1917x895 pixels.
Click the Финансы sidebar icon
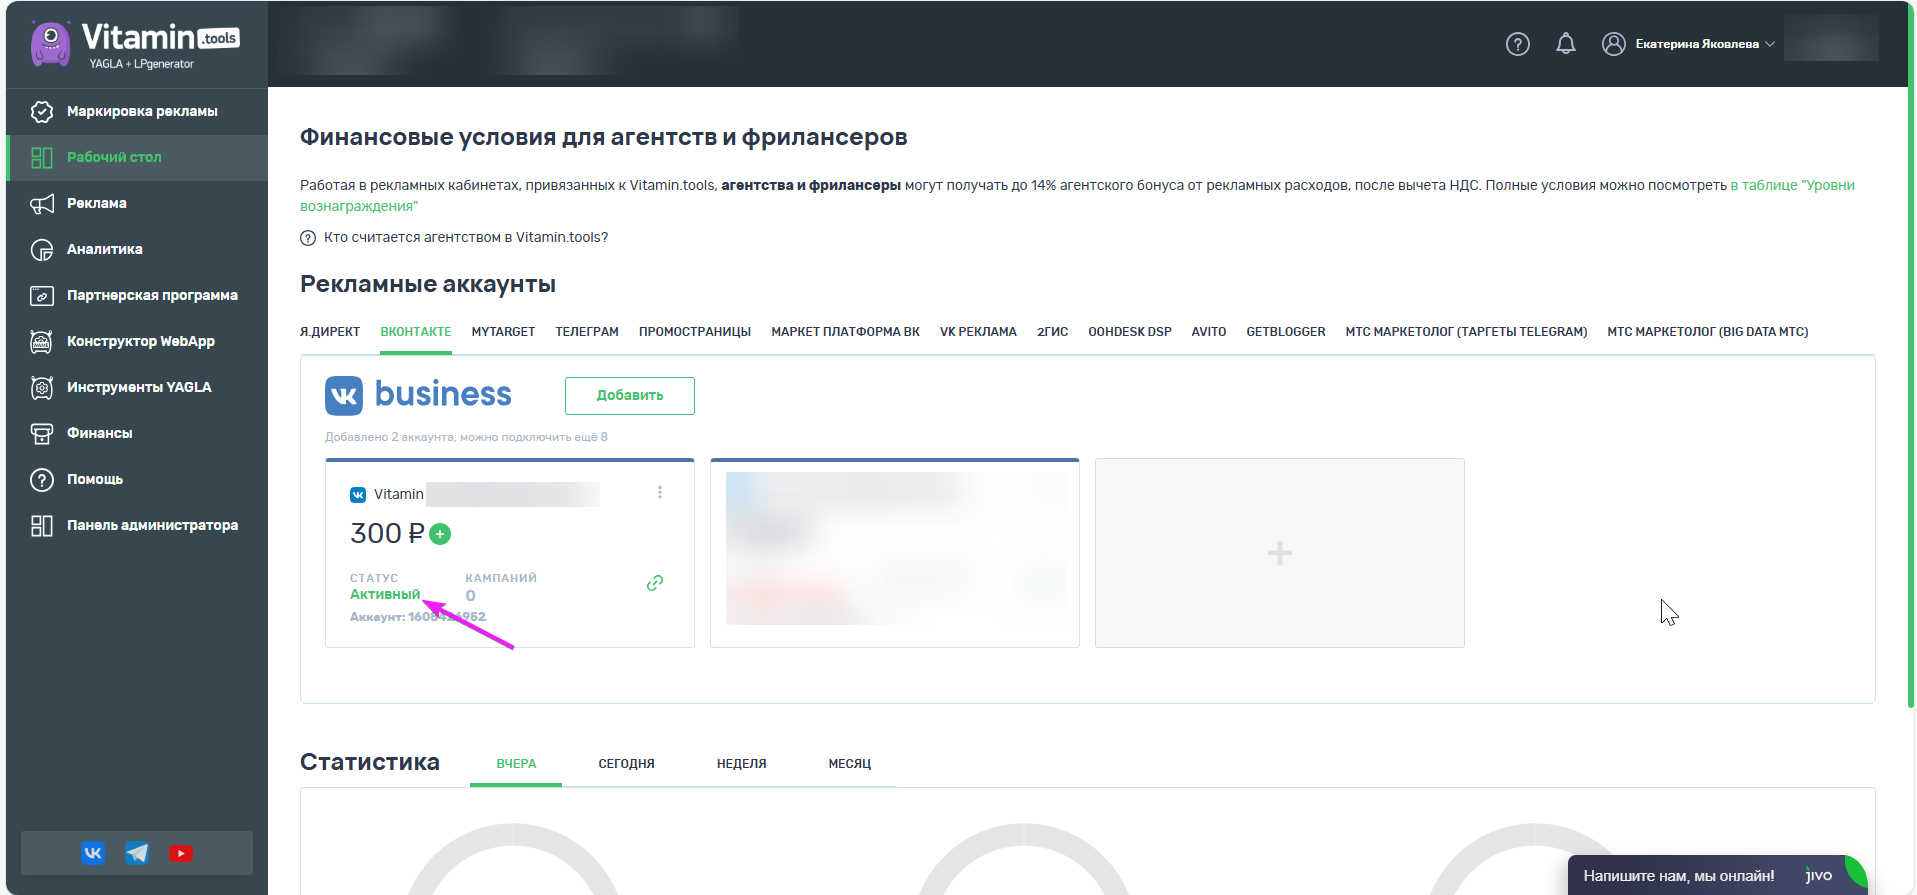(x=42, y=433)
